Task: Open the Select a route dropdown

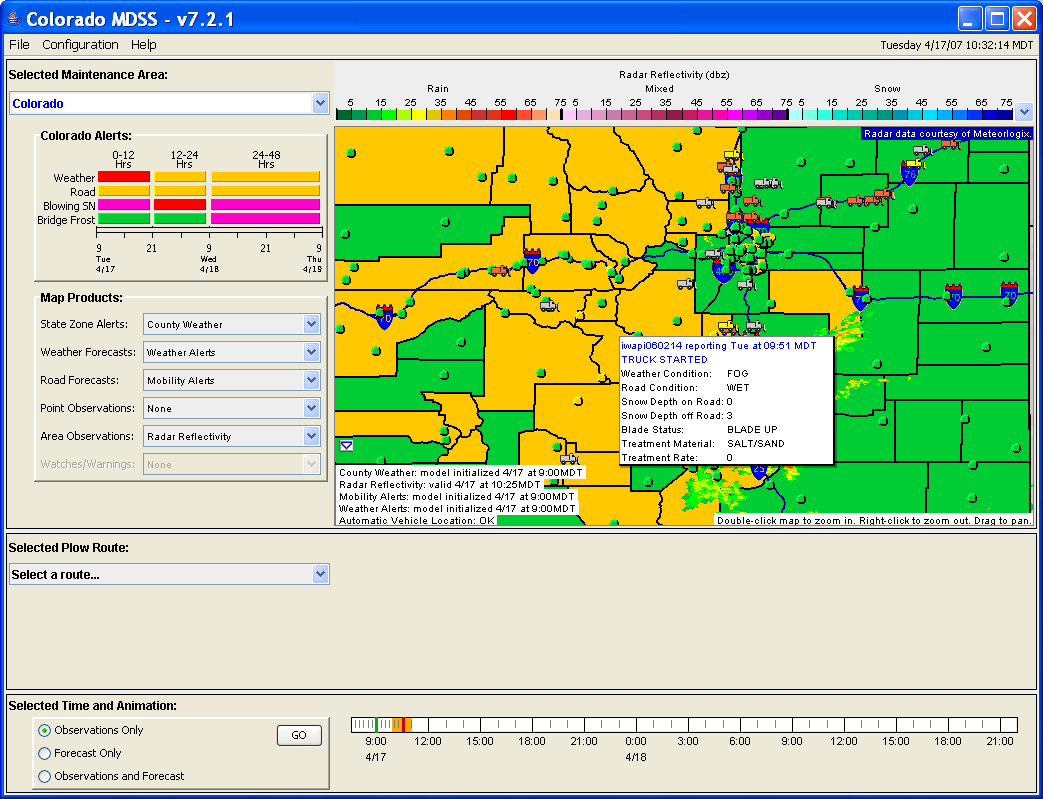Action: coord(320,574)
